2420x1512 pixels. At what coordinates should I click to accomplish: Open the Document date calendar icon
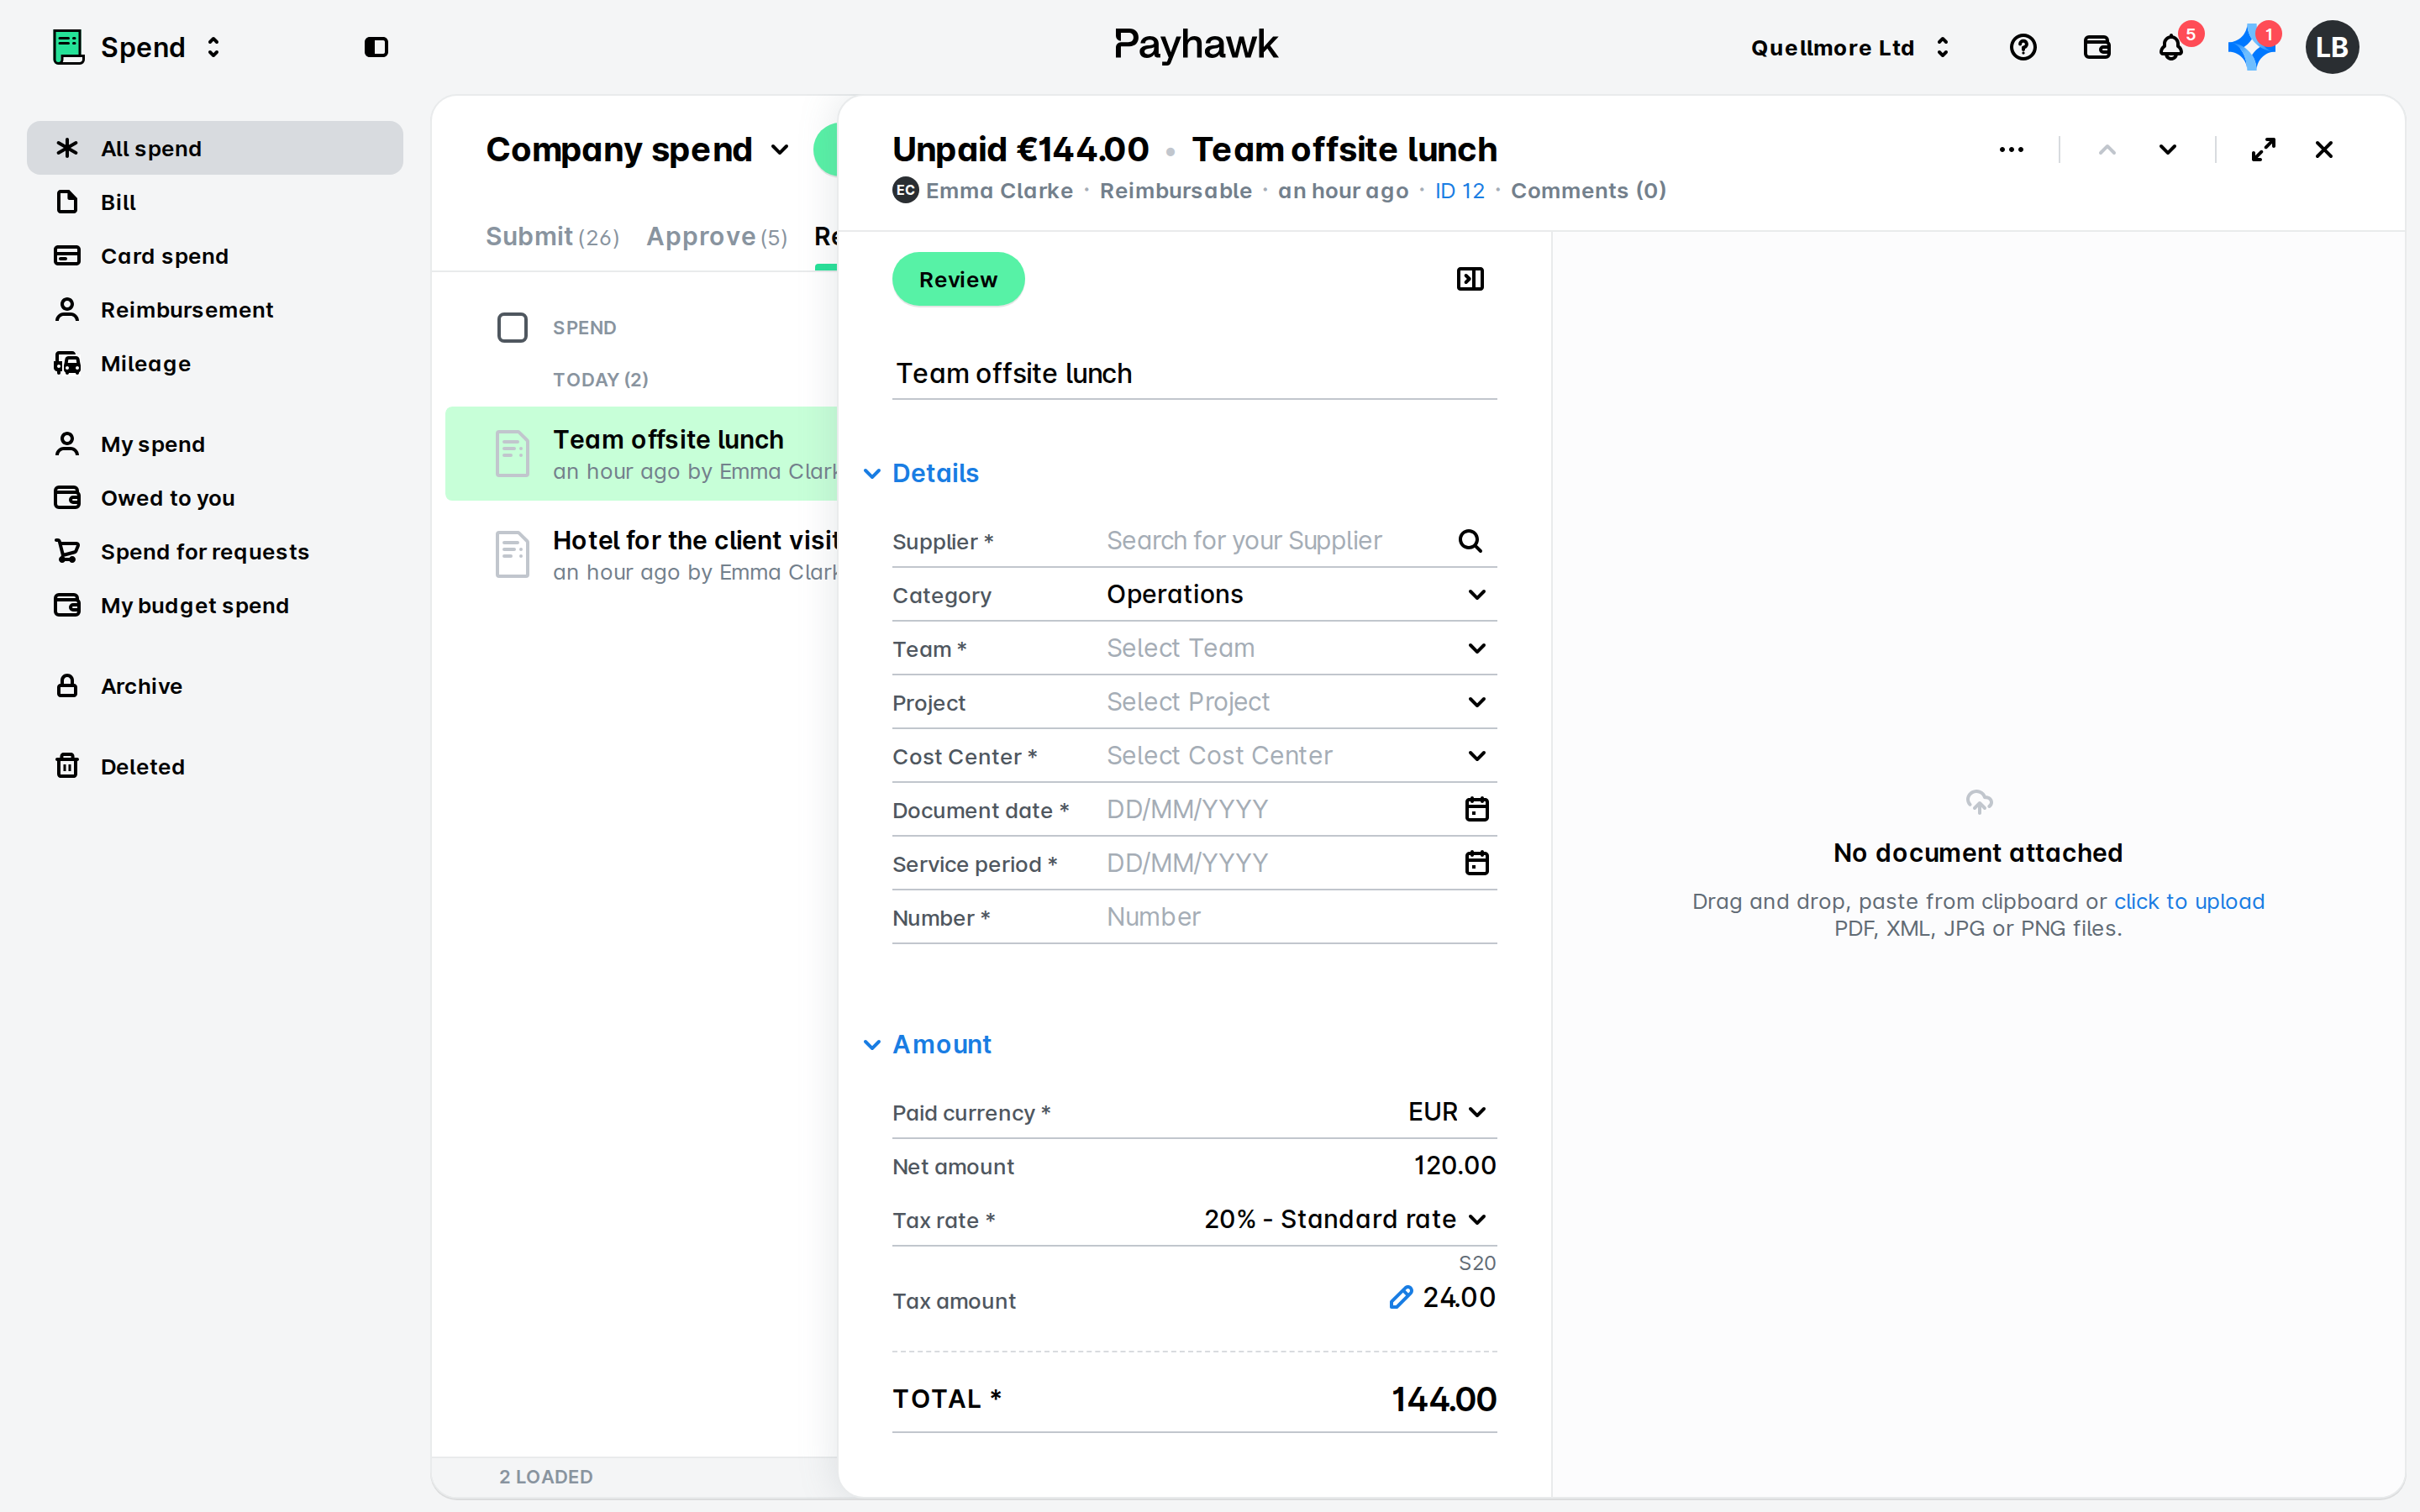1477,809
